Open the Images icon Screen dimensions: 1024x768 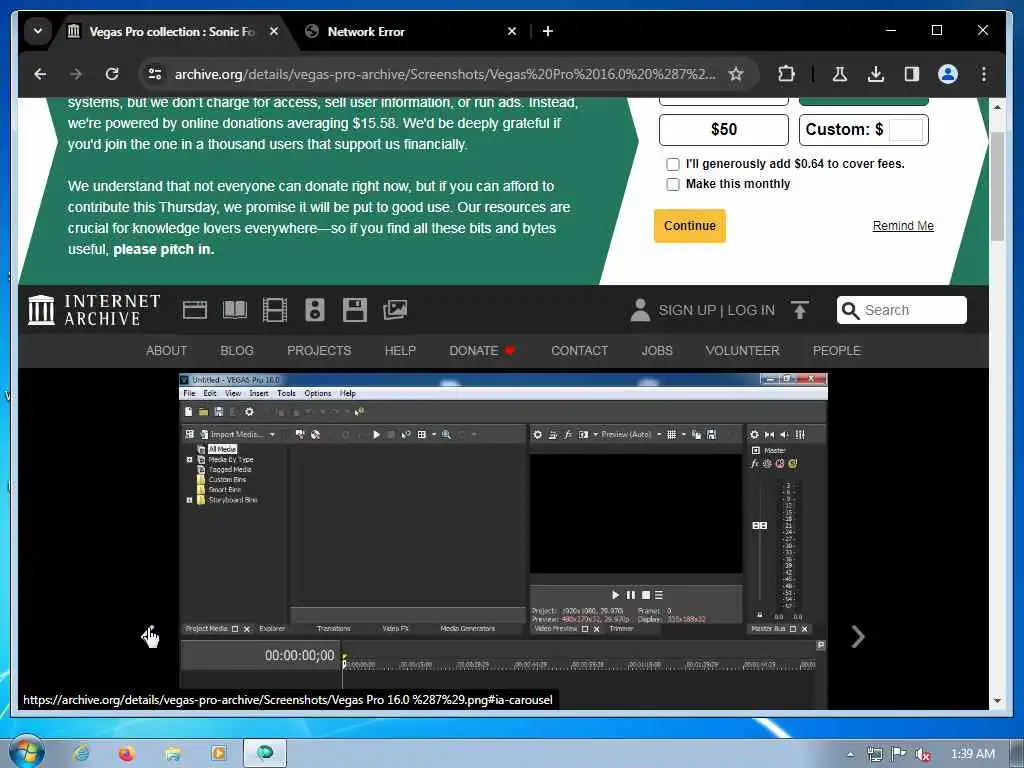(x=395, y=310)
